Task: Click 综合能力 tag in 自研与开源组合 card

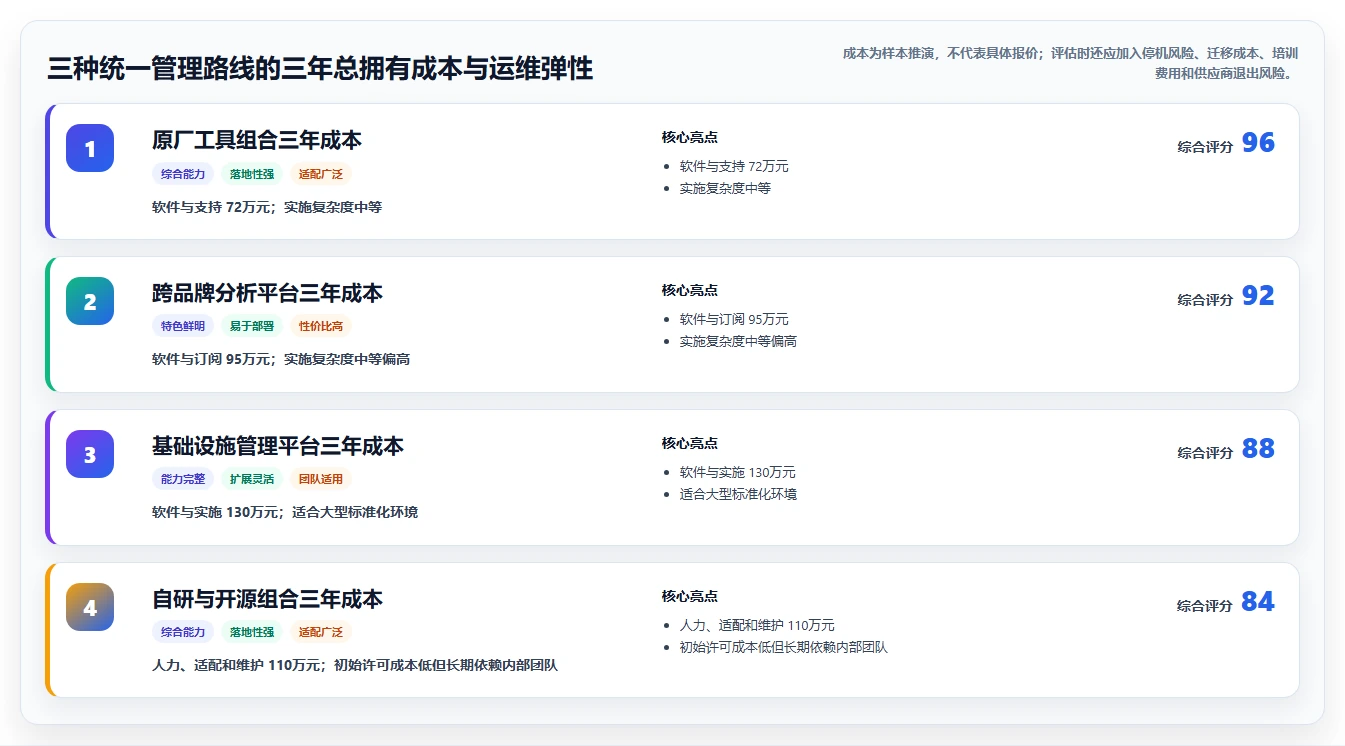Action: pyautogui.click(x=183, y=632)
